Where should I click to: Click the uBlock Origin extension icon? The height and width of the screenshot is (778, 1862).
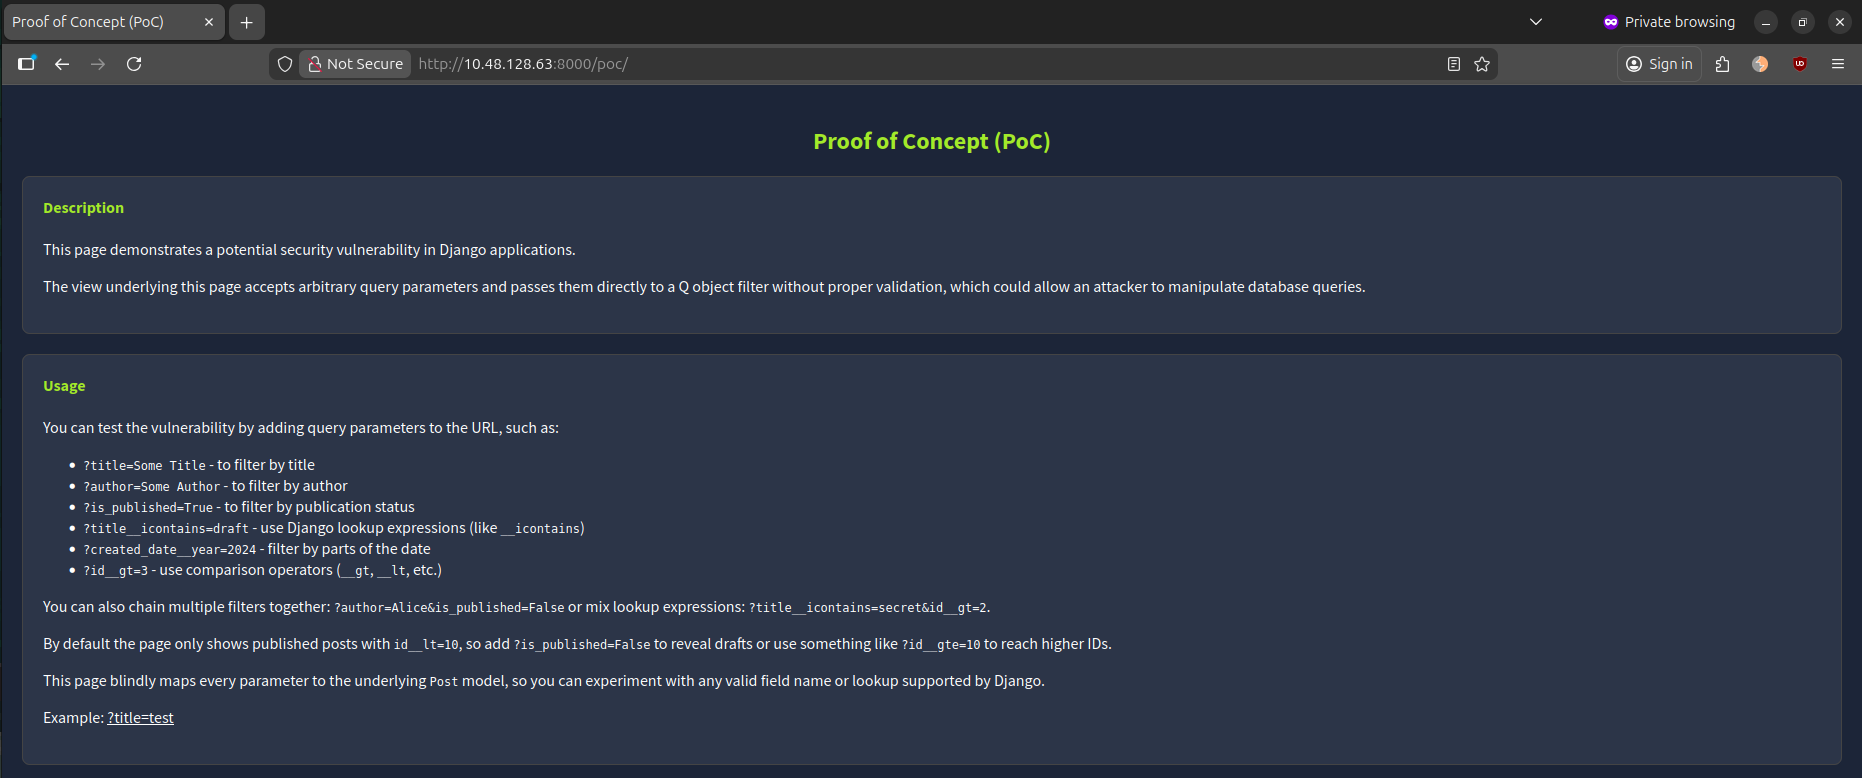(1800, 63)
